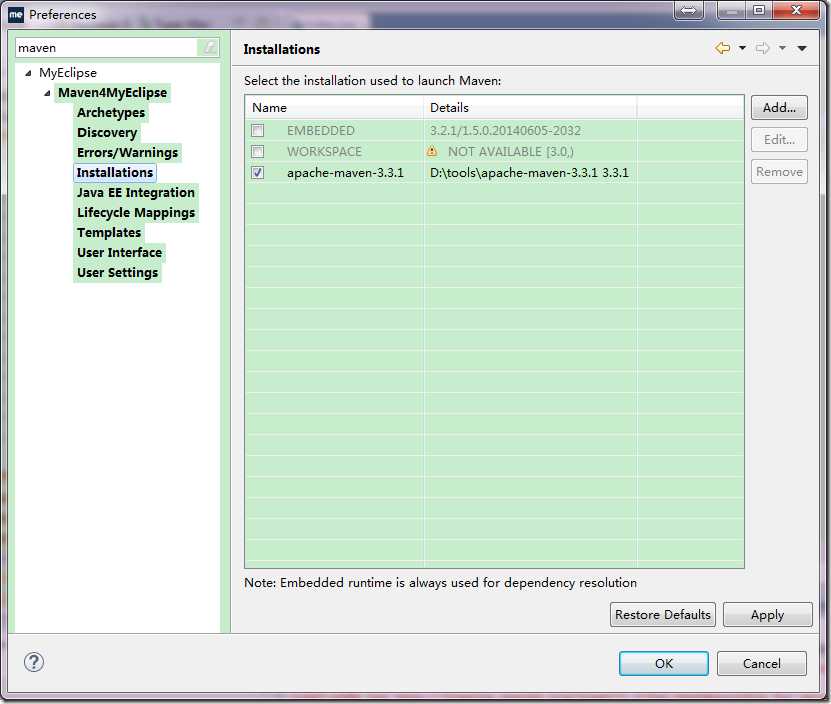Screen dimensions: 831x704
Task: Select the EMBEDDED row name
Action: [x=321, y=130]
